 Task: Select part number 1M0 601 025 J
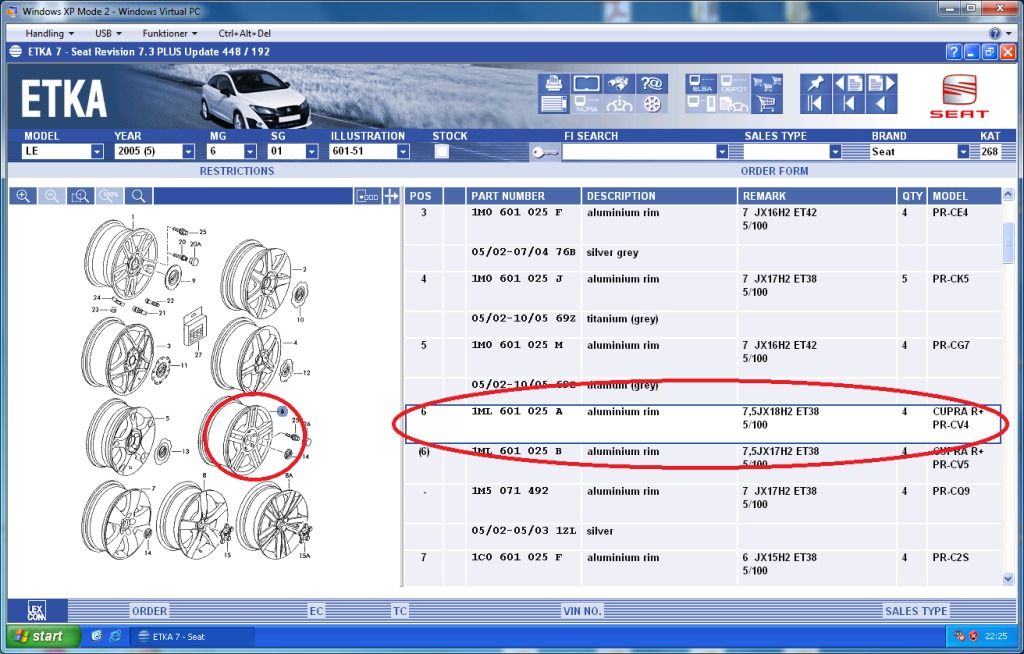pyautogui.click(x=517, y=279)
